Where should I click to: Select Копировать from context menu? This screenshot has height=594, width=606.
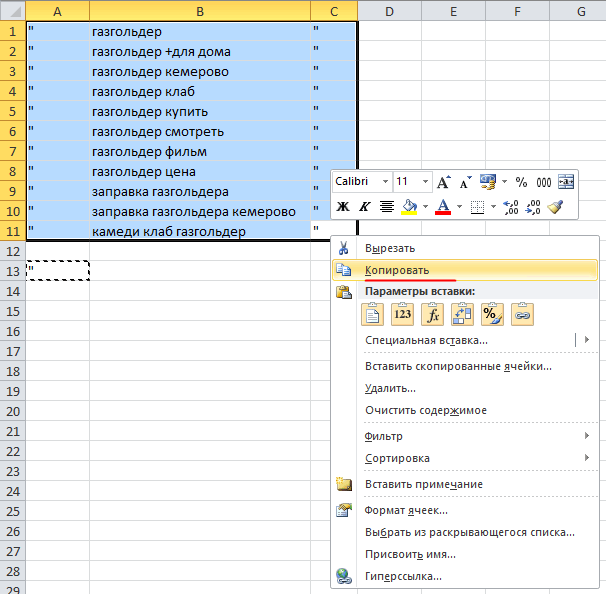pyautogui.click(x=465, y=270)
